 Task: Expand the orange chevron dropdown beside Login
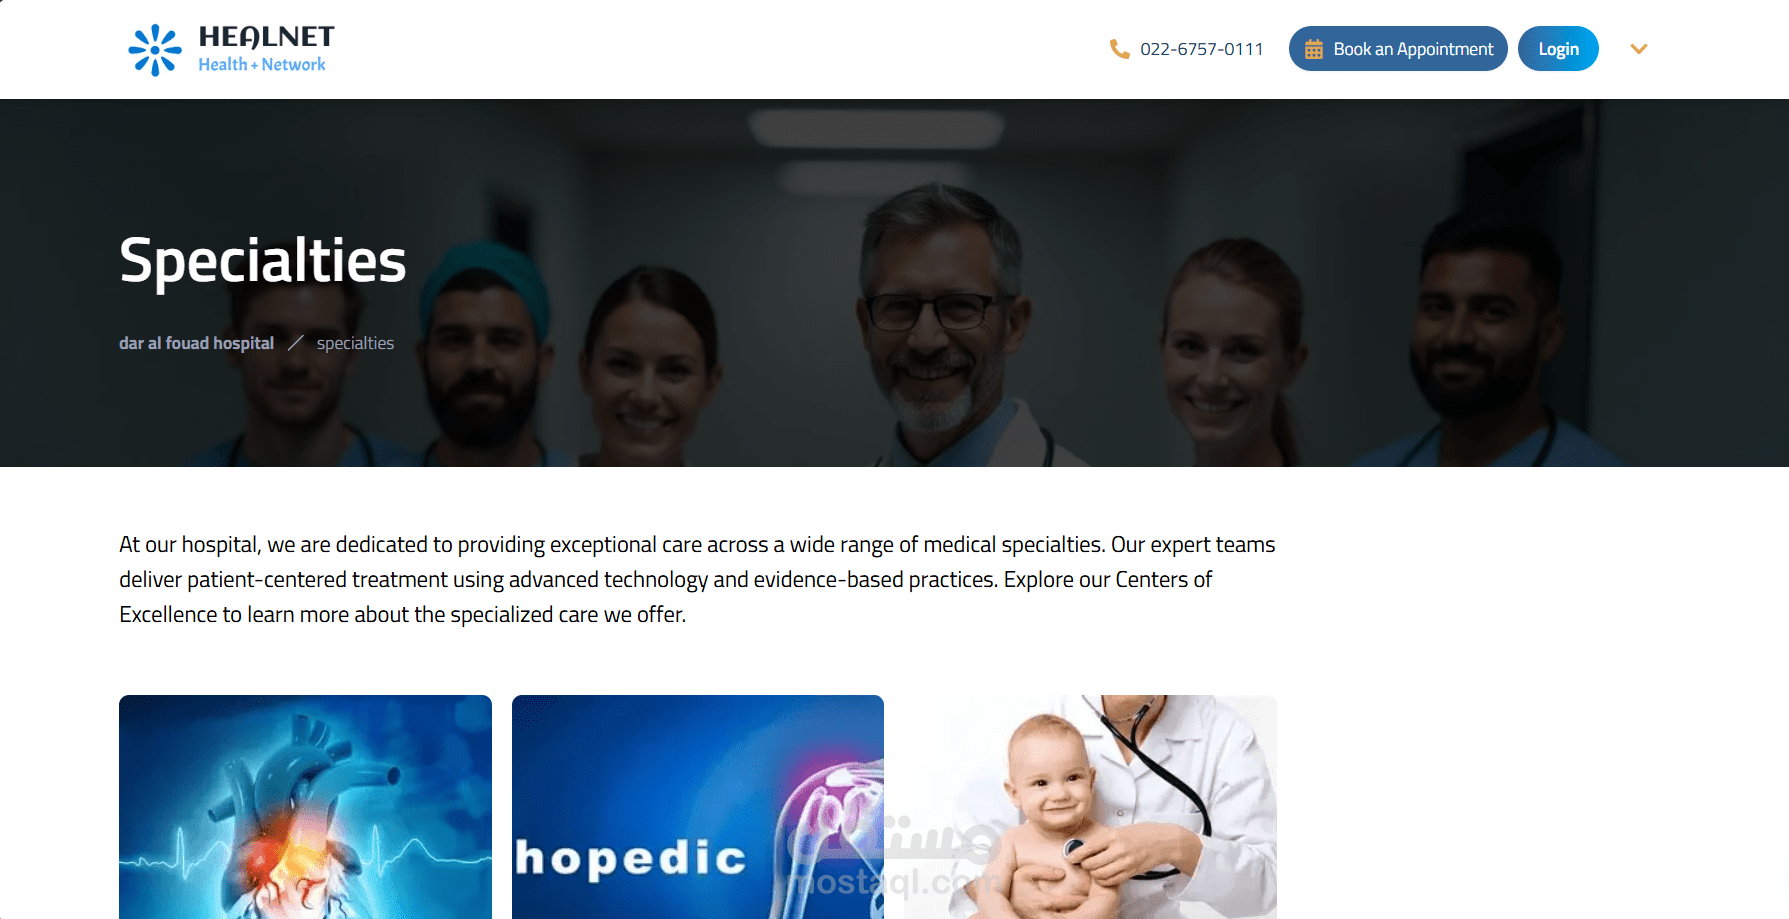point(1638,49)
